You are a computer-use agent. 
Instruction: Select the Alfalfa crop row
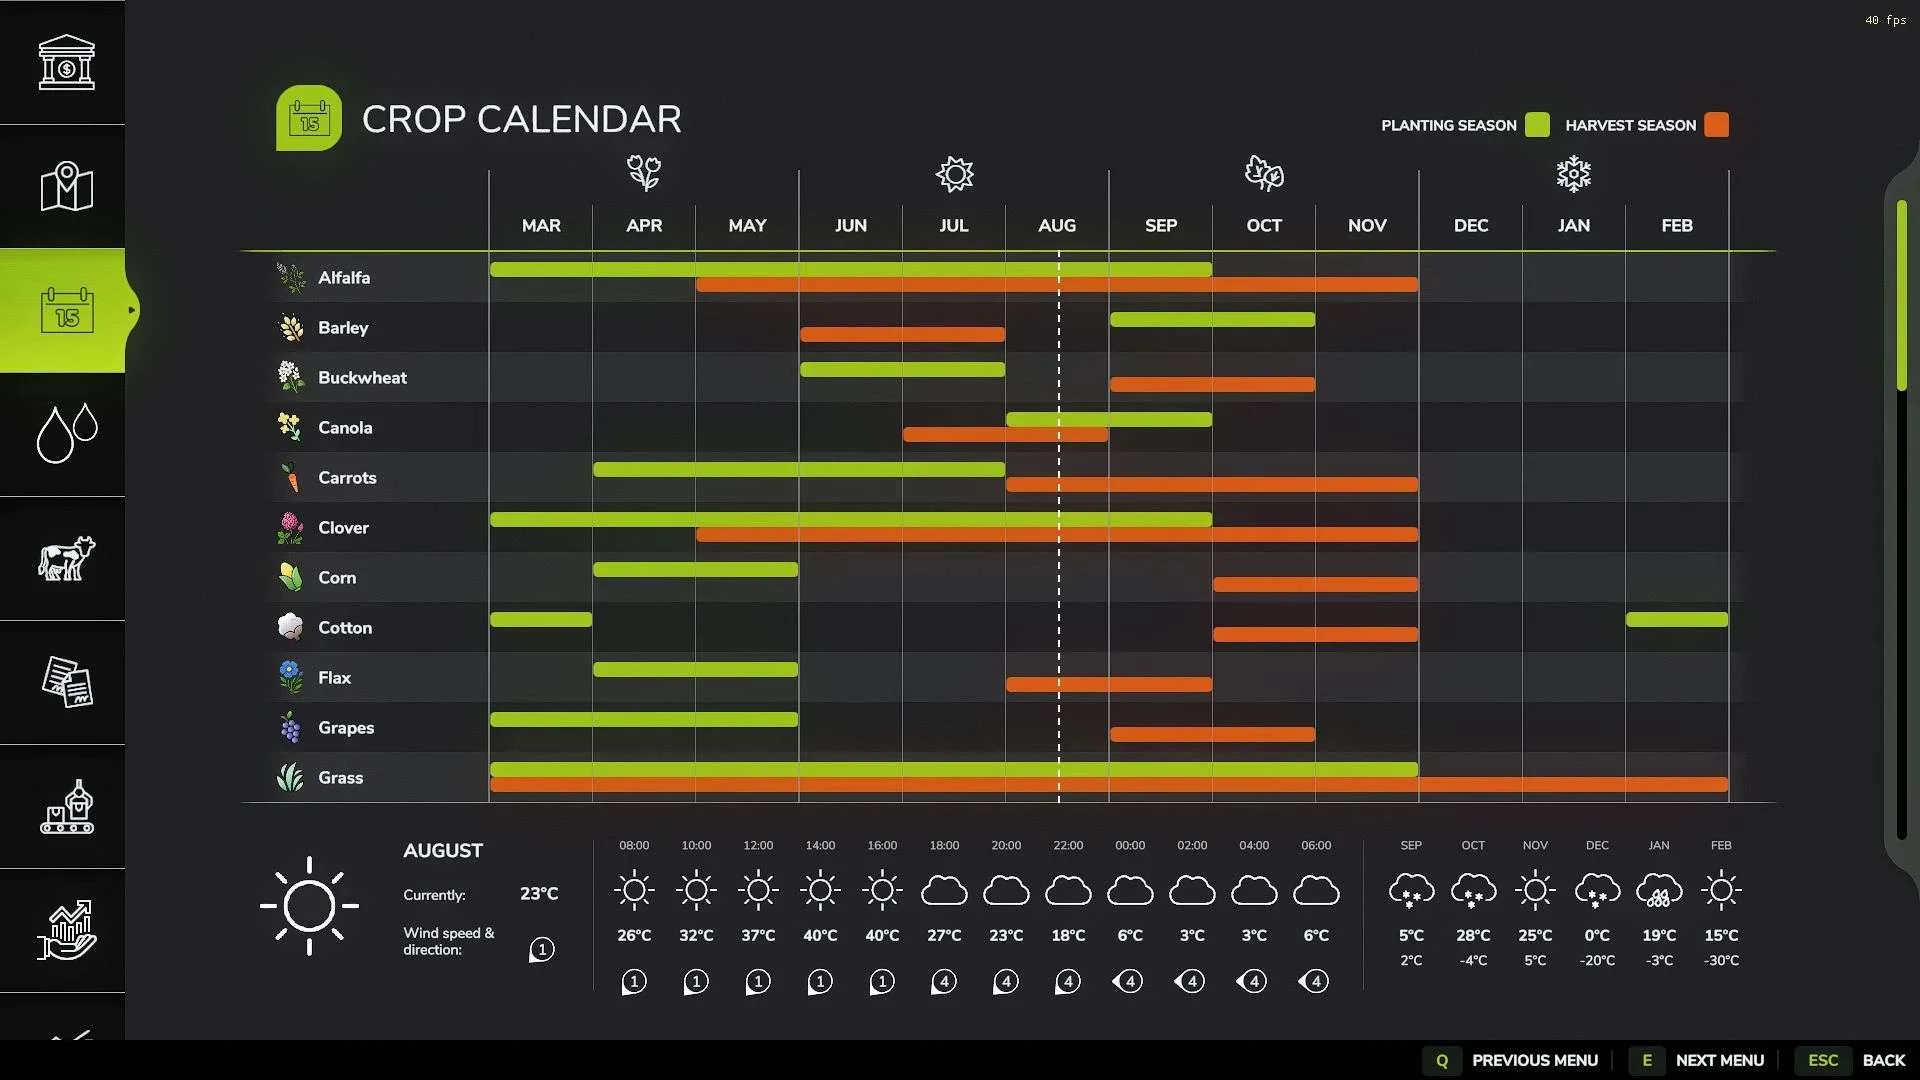pos(1008,277)
